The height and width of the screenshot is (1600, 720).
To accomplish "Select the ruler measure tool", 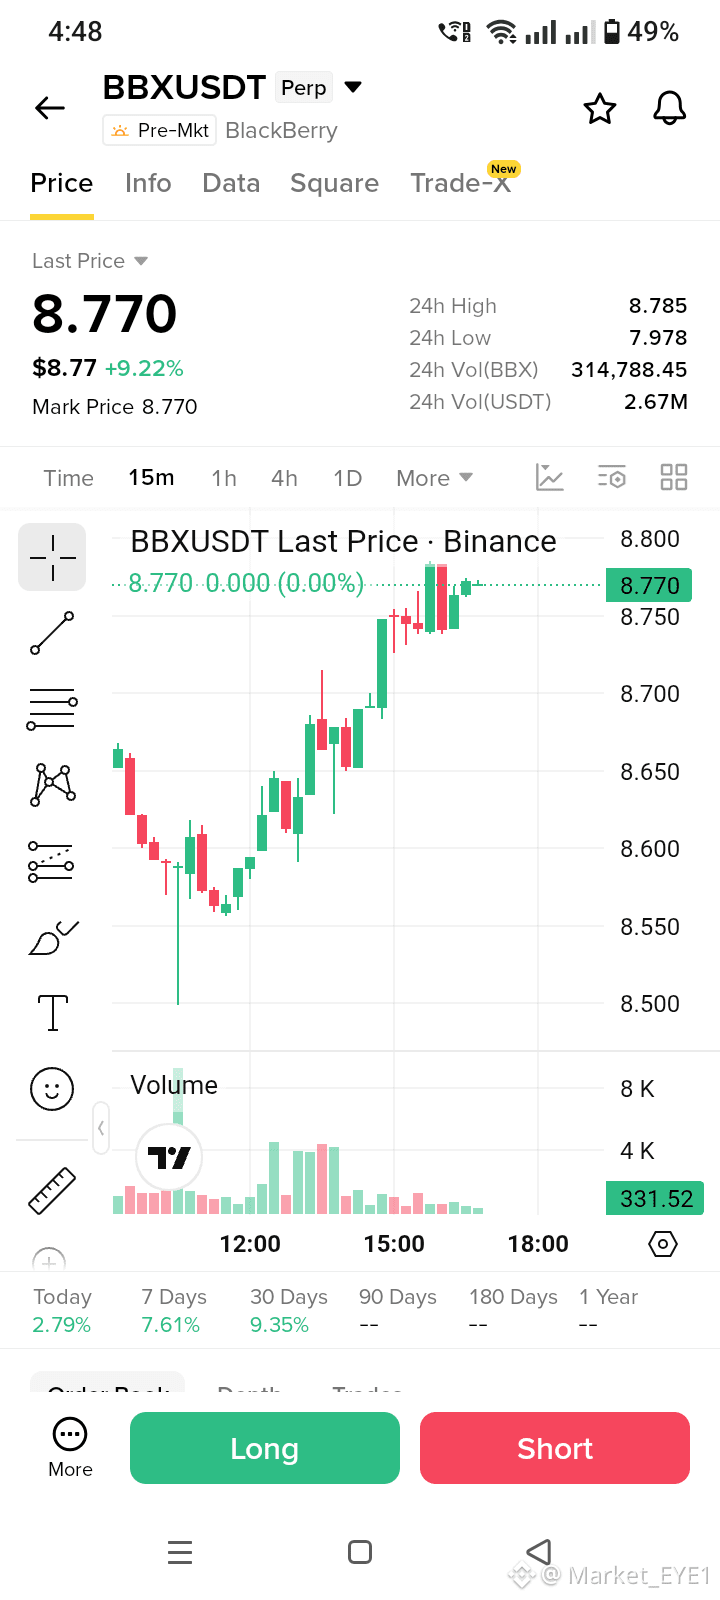I will point(52,1191).
